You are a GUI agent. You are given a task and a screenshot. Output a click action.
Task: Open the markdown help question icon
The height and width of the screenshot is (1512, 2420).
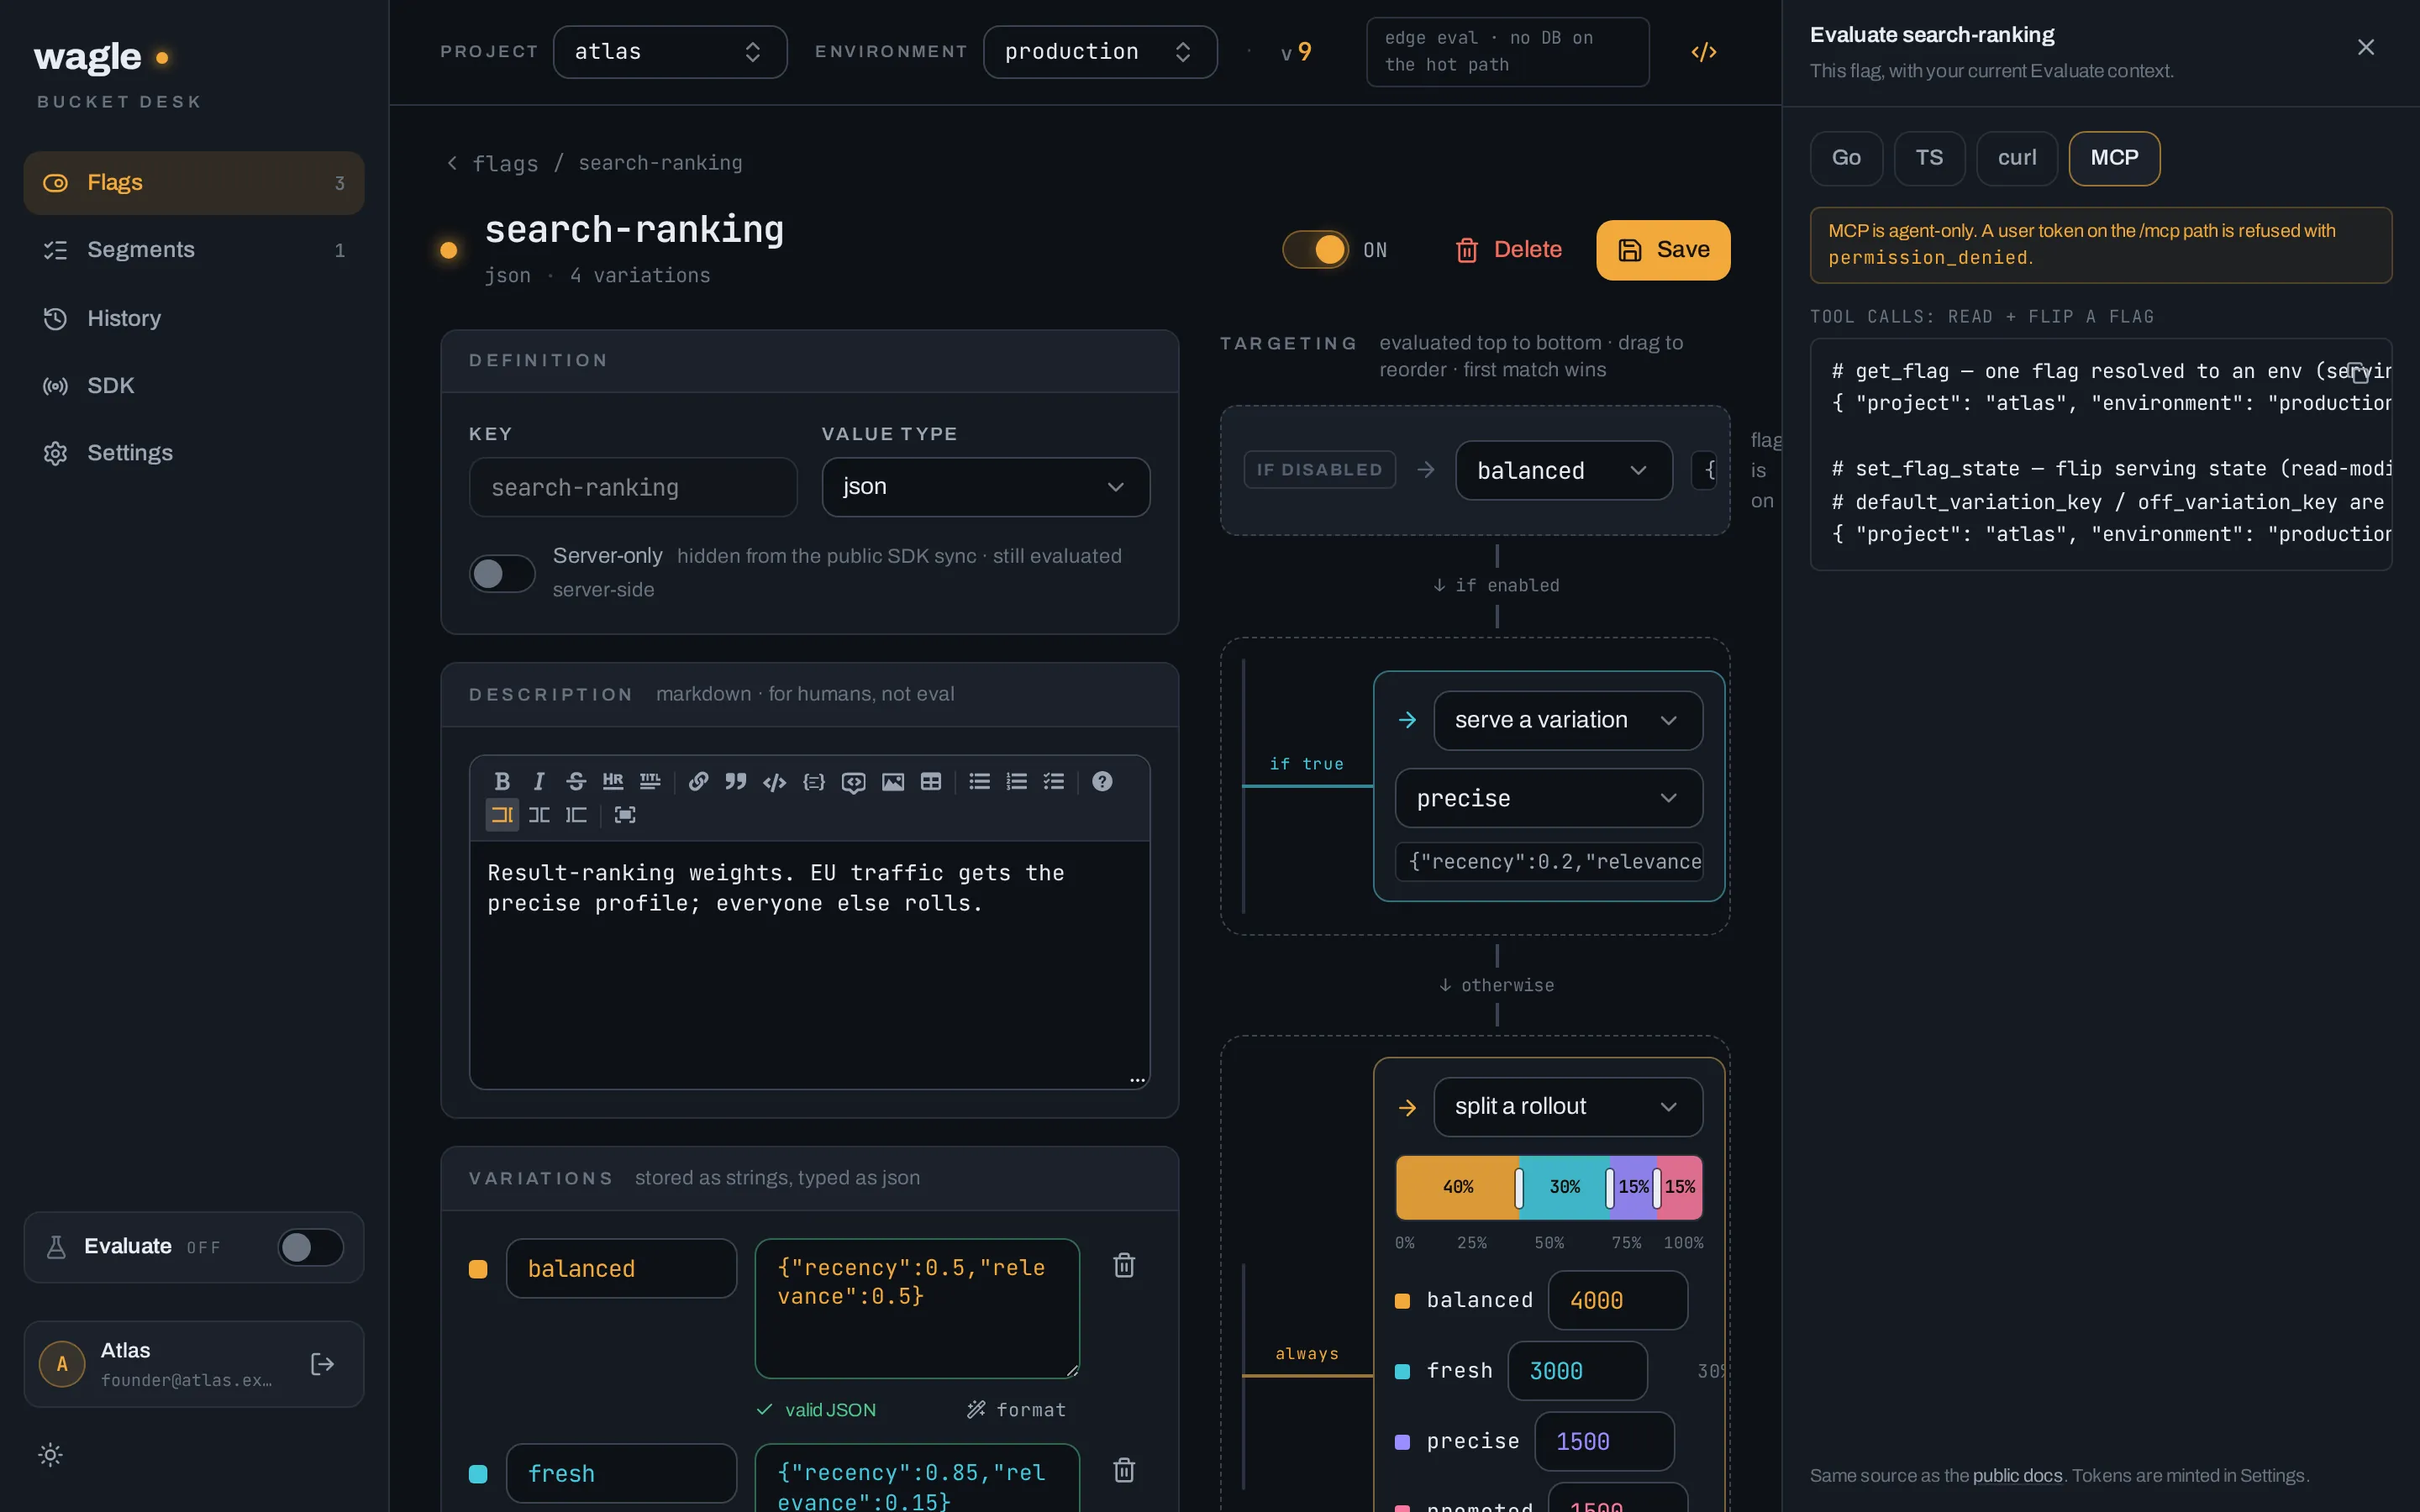tap(1102, 781)
